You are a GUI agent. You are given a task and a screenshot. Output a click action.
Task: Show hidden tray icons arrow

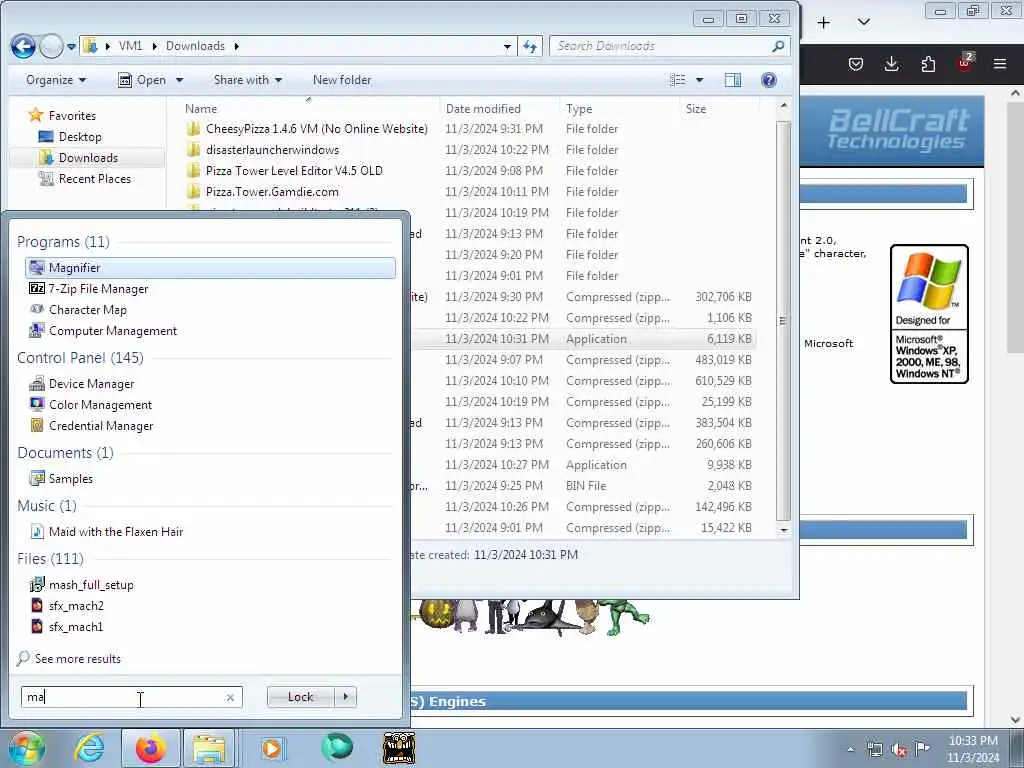pos(850,750)
